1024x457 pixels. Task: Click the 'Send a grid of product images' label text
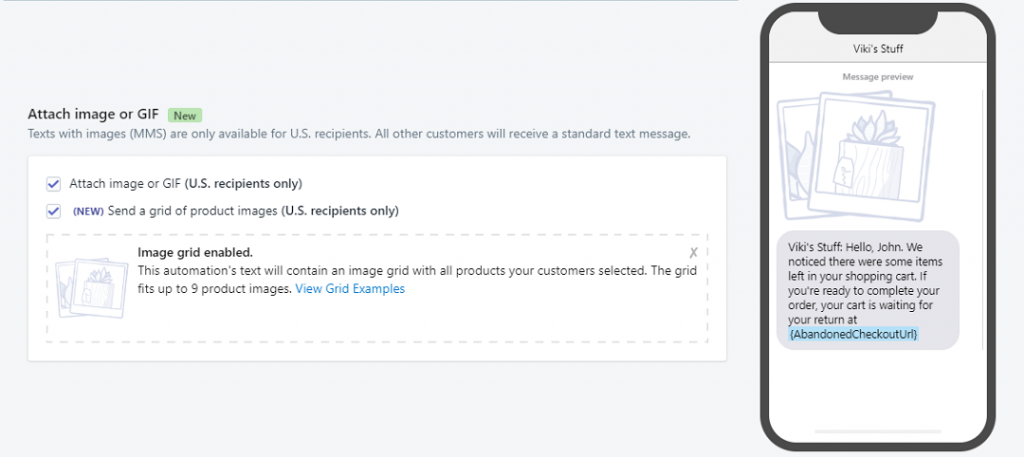pos(190,211)
